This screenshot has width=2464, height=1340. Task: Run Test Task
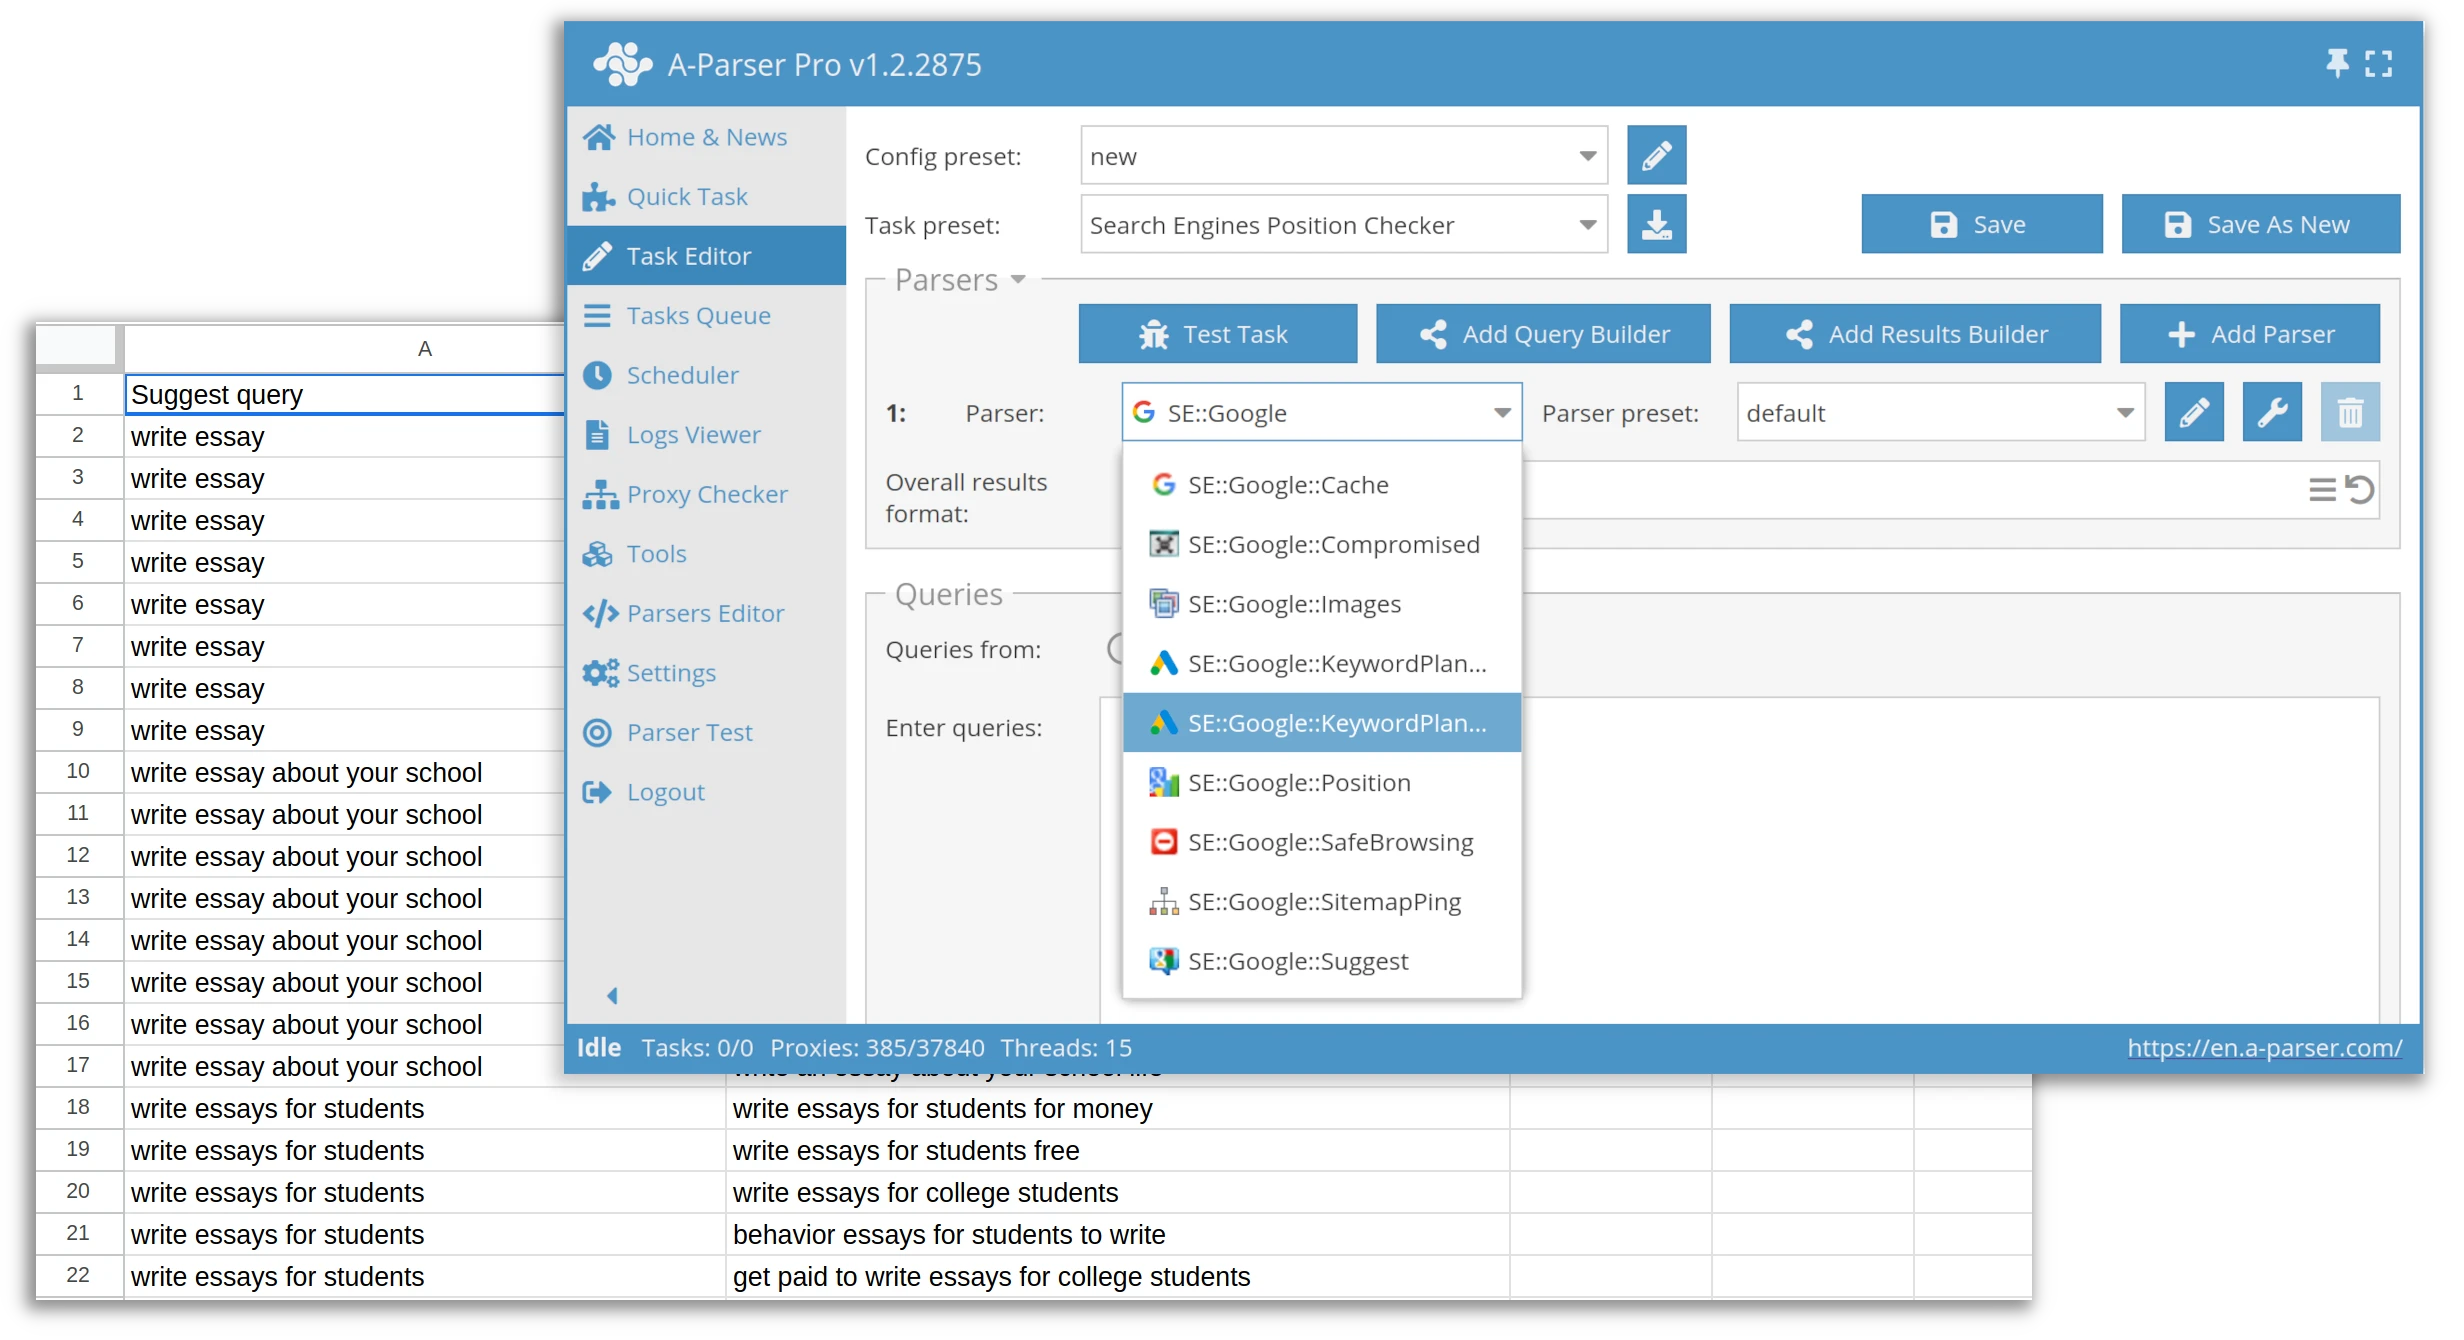[x=1217, y=333]
